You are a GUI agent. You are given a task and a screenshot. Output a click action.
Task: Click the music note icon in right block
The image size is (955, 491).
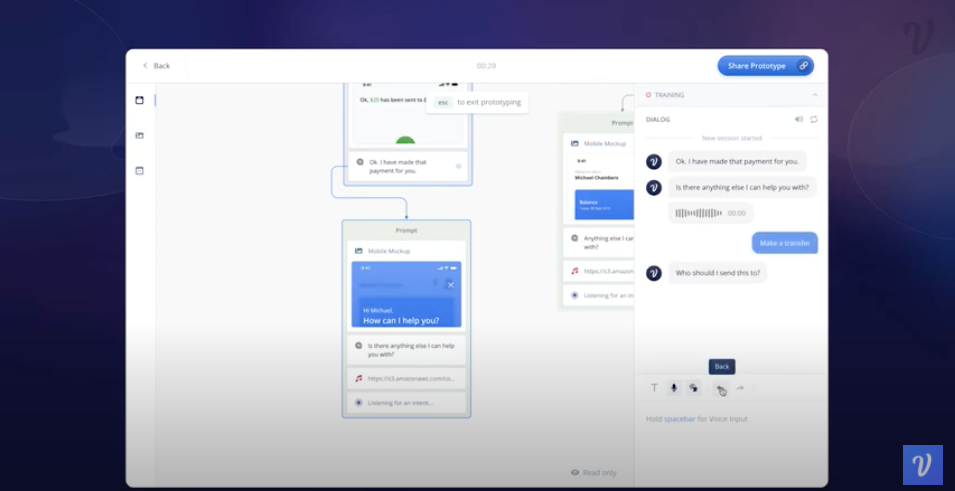point(574,271)
